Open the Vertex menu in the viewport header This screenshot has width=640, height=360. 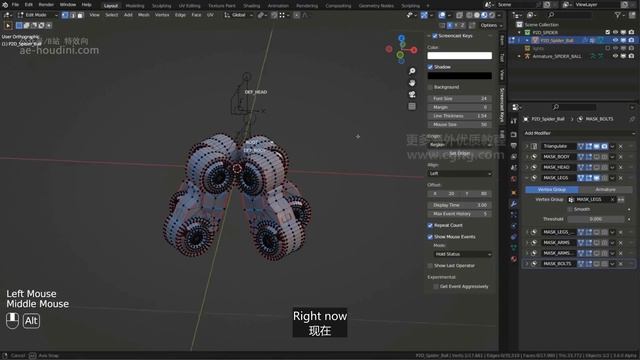(162, 15)
